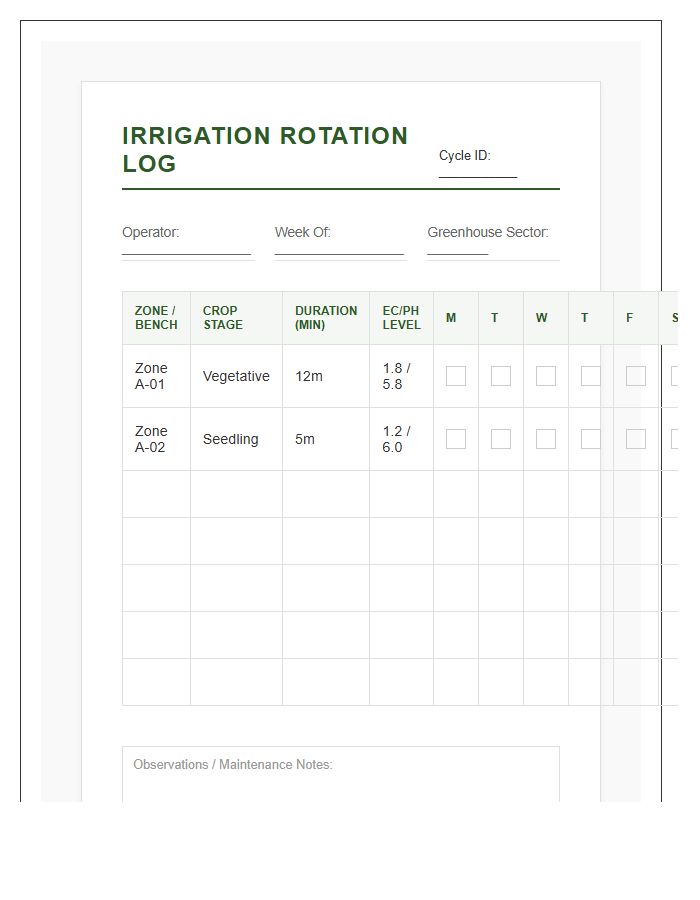This screenshot has height=900, width=700.
Task: Click the EC/PH LEVEL column header
Action: 402,317
